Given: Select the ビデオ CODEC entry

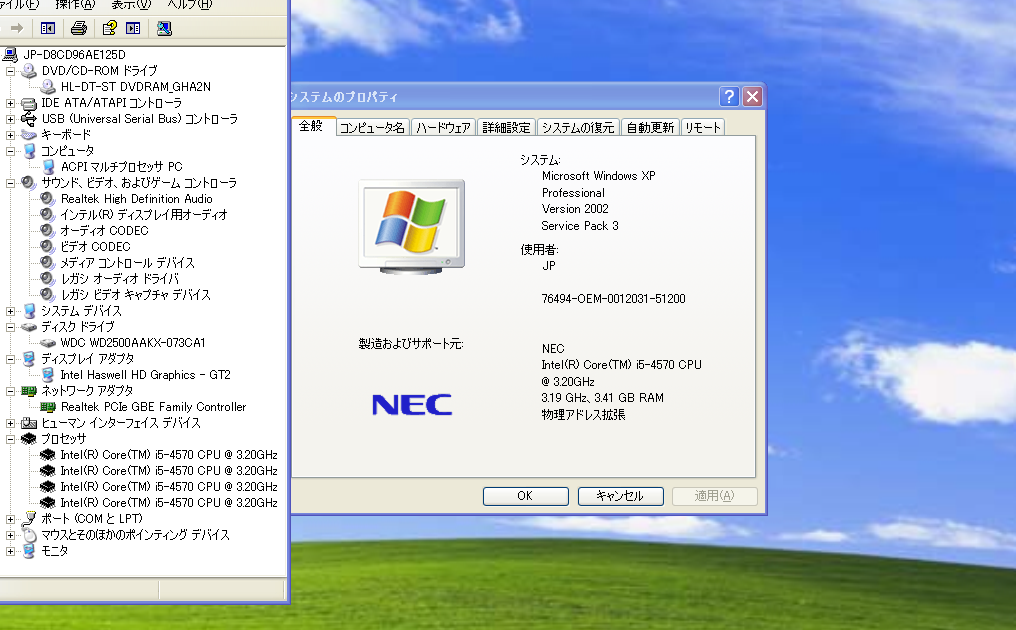Looking at the screenshot, I should point(95,247).
